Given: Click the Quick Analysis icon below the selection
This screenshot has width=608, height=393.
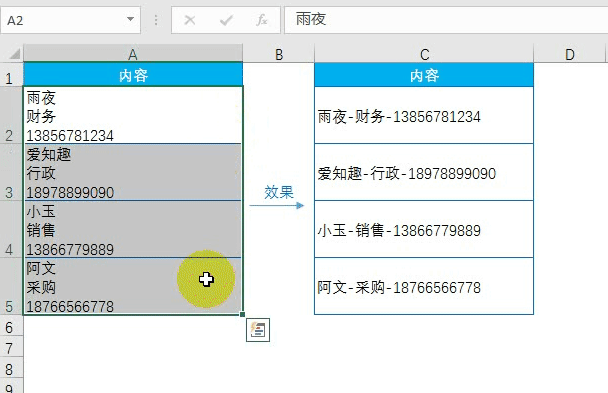Looking at the screenshot, I should point(258,330).
